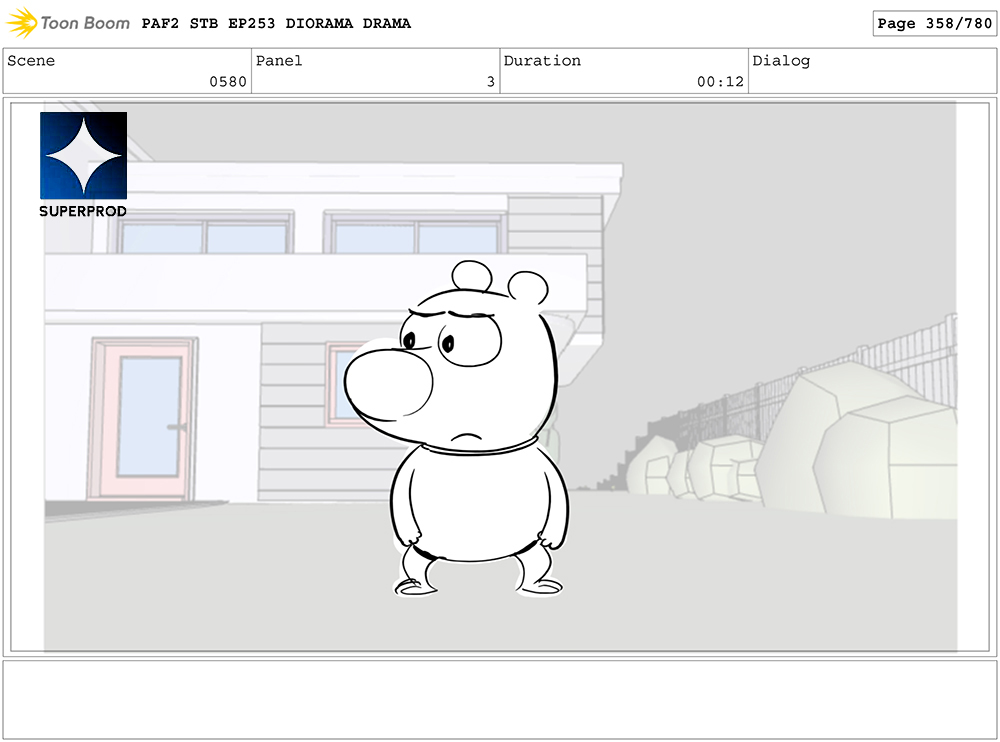The image size is (1000, 742).
Task: Click the empty notes box below the panel
Action: click(499, 700)
